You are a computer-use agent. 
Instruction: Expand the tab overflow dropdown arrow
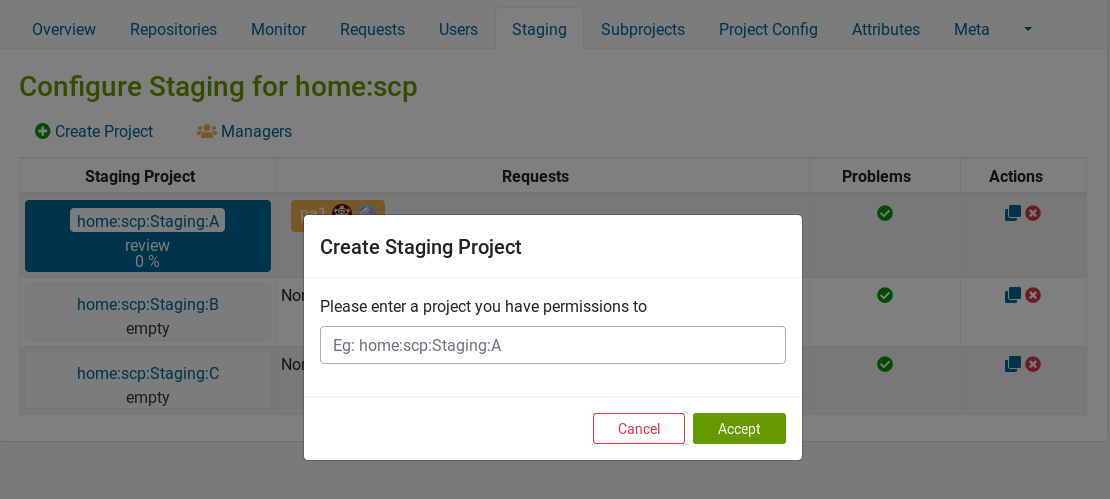pyautogui.click(x=1028, y=29)
